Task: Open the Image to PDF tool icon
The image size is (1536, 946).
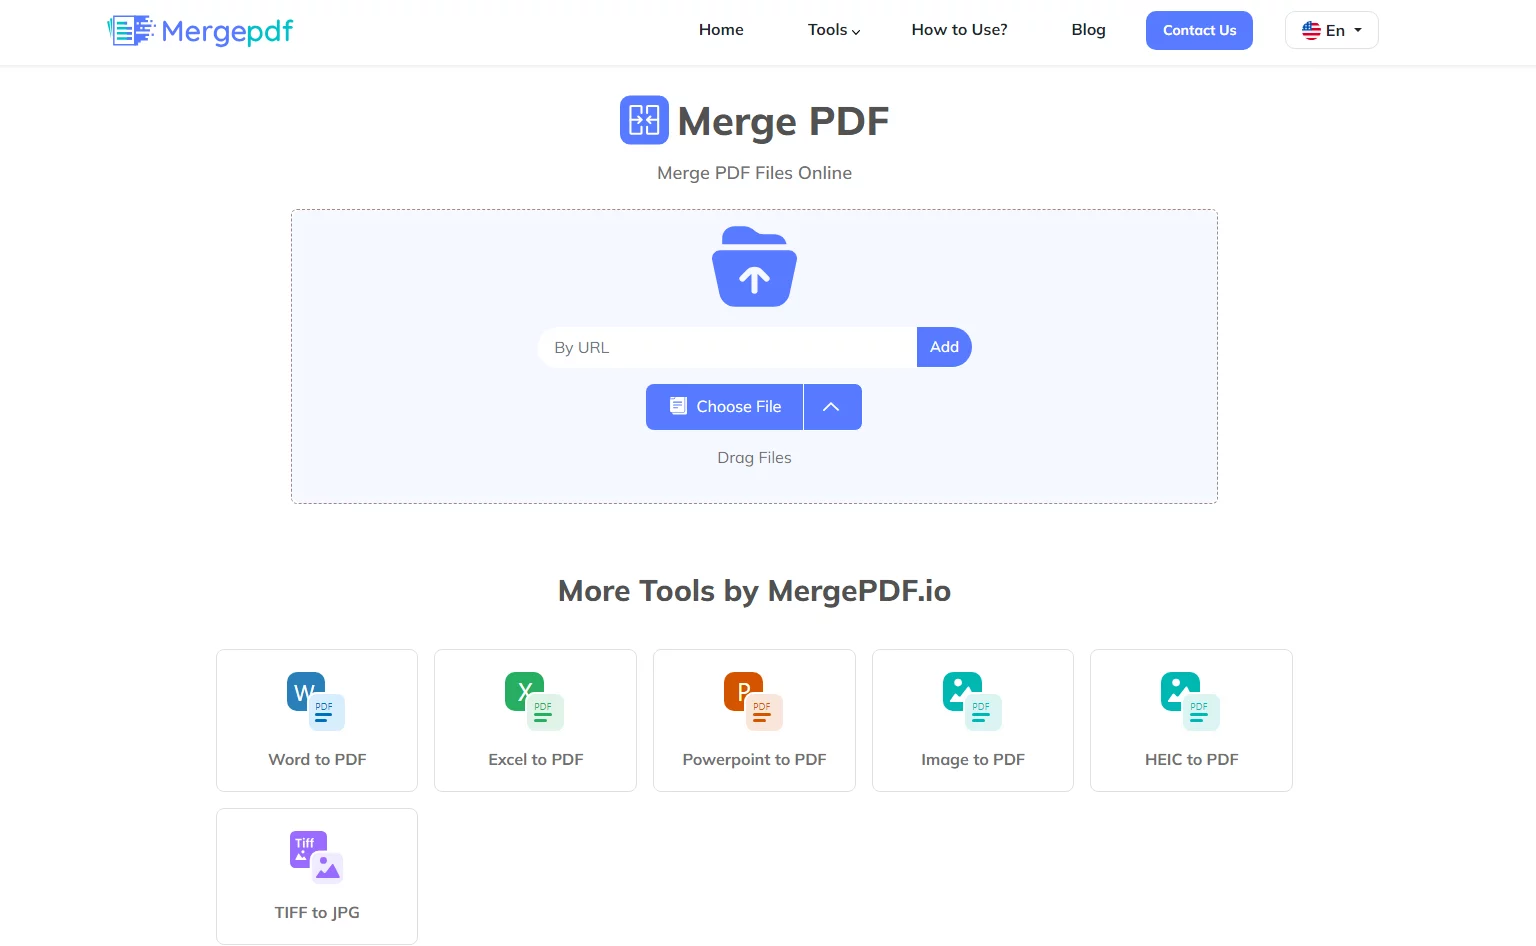Action: [x=972, y=702]
